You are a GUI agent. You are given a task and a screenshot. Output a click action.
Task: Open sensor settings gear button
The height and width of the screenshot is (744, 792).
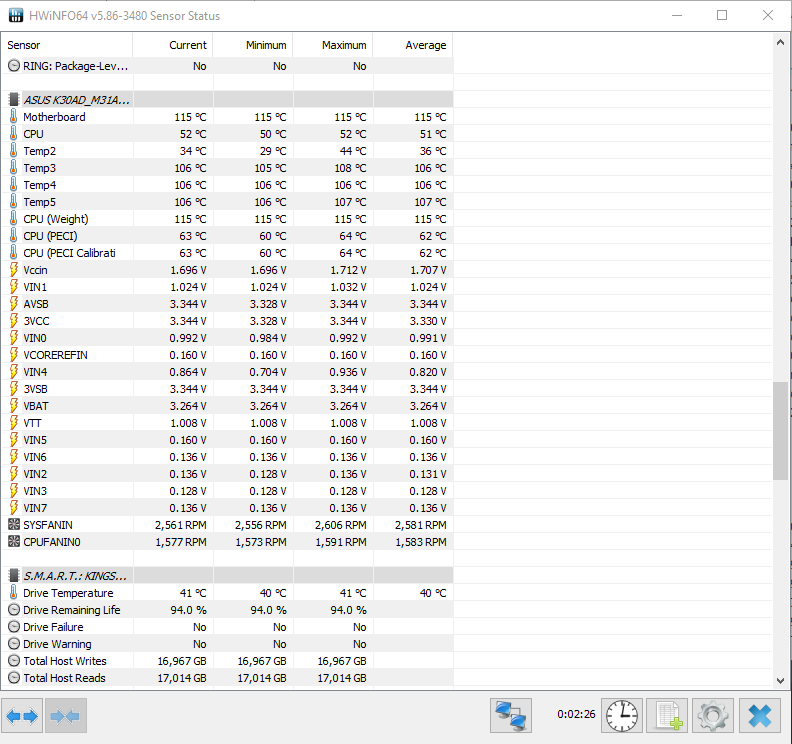(x=713, y=715)
